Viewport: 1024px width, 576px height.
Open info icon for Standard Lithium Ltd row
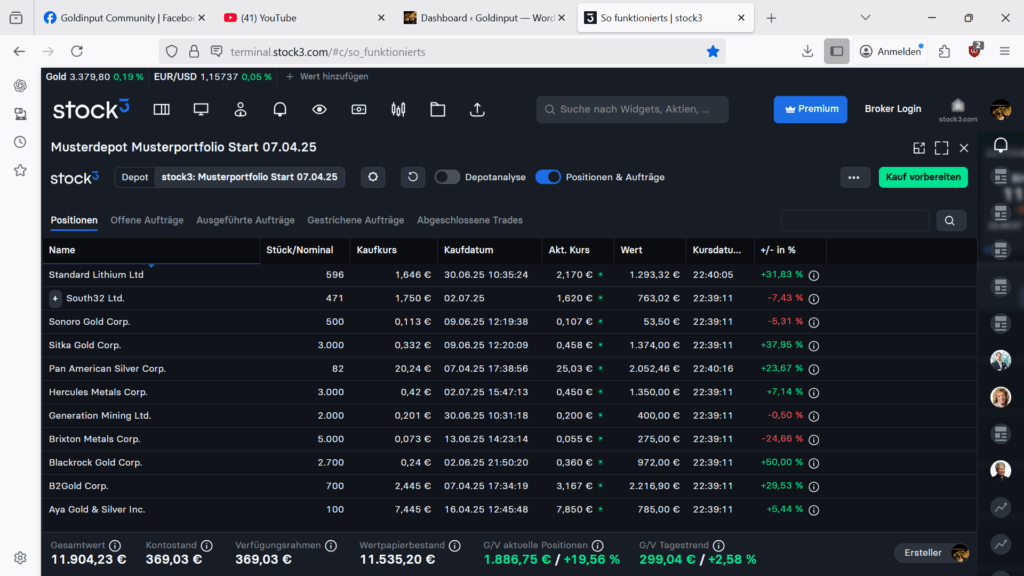[x=814, y=276]
